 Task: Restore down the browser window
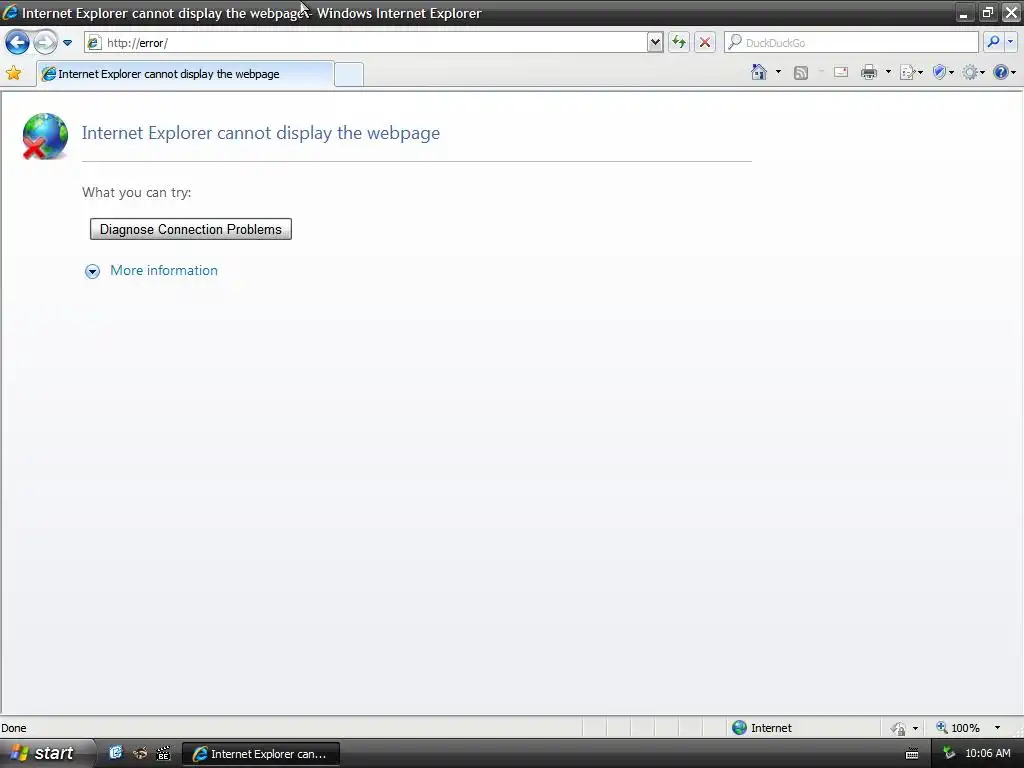[987, 12]
